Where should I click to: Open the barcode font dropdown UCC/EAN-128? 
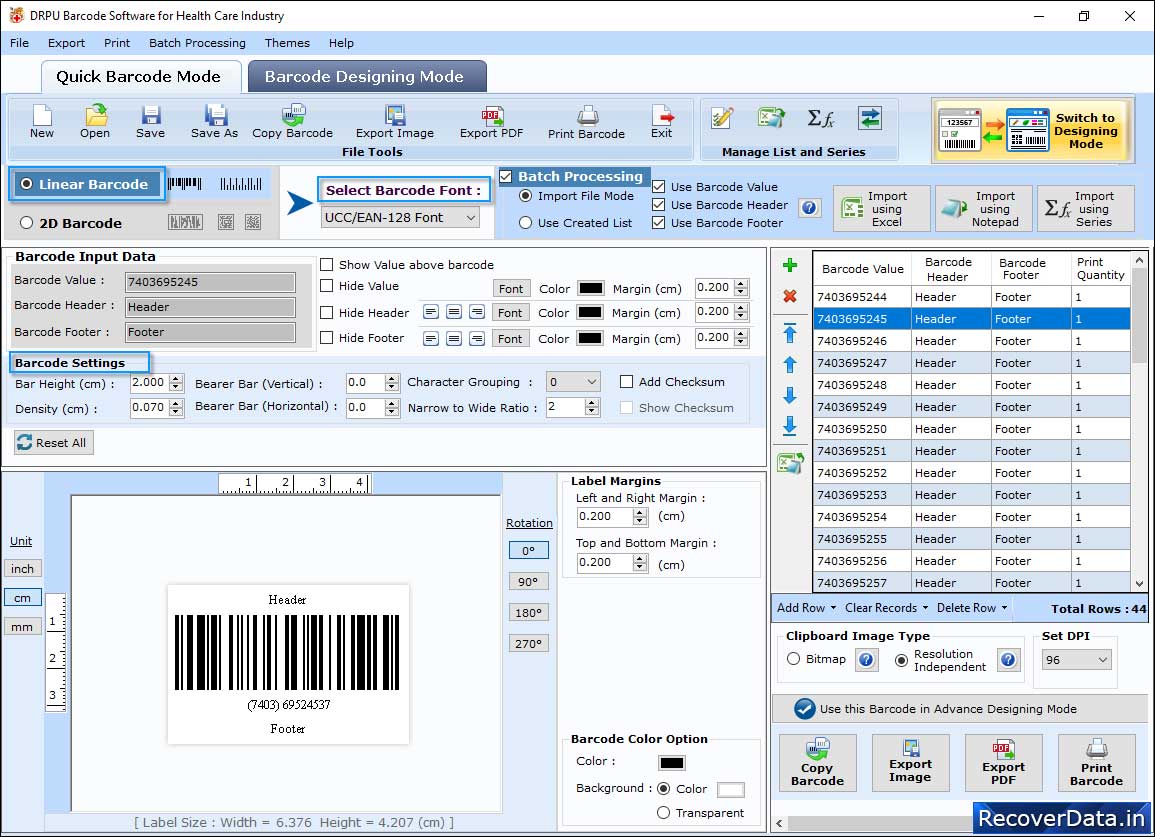[x=401, y=217]
